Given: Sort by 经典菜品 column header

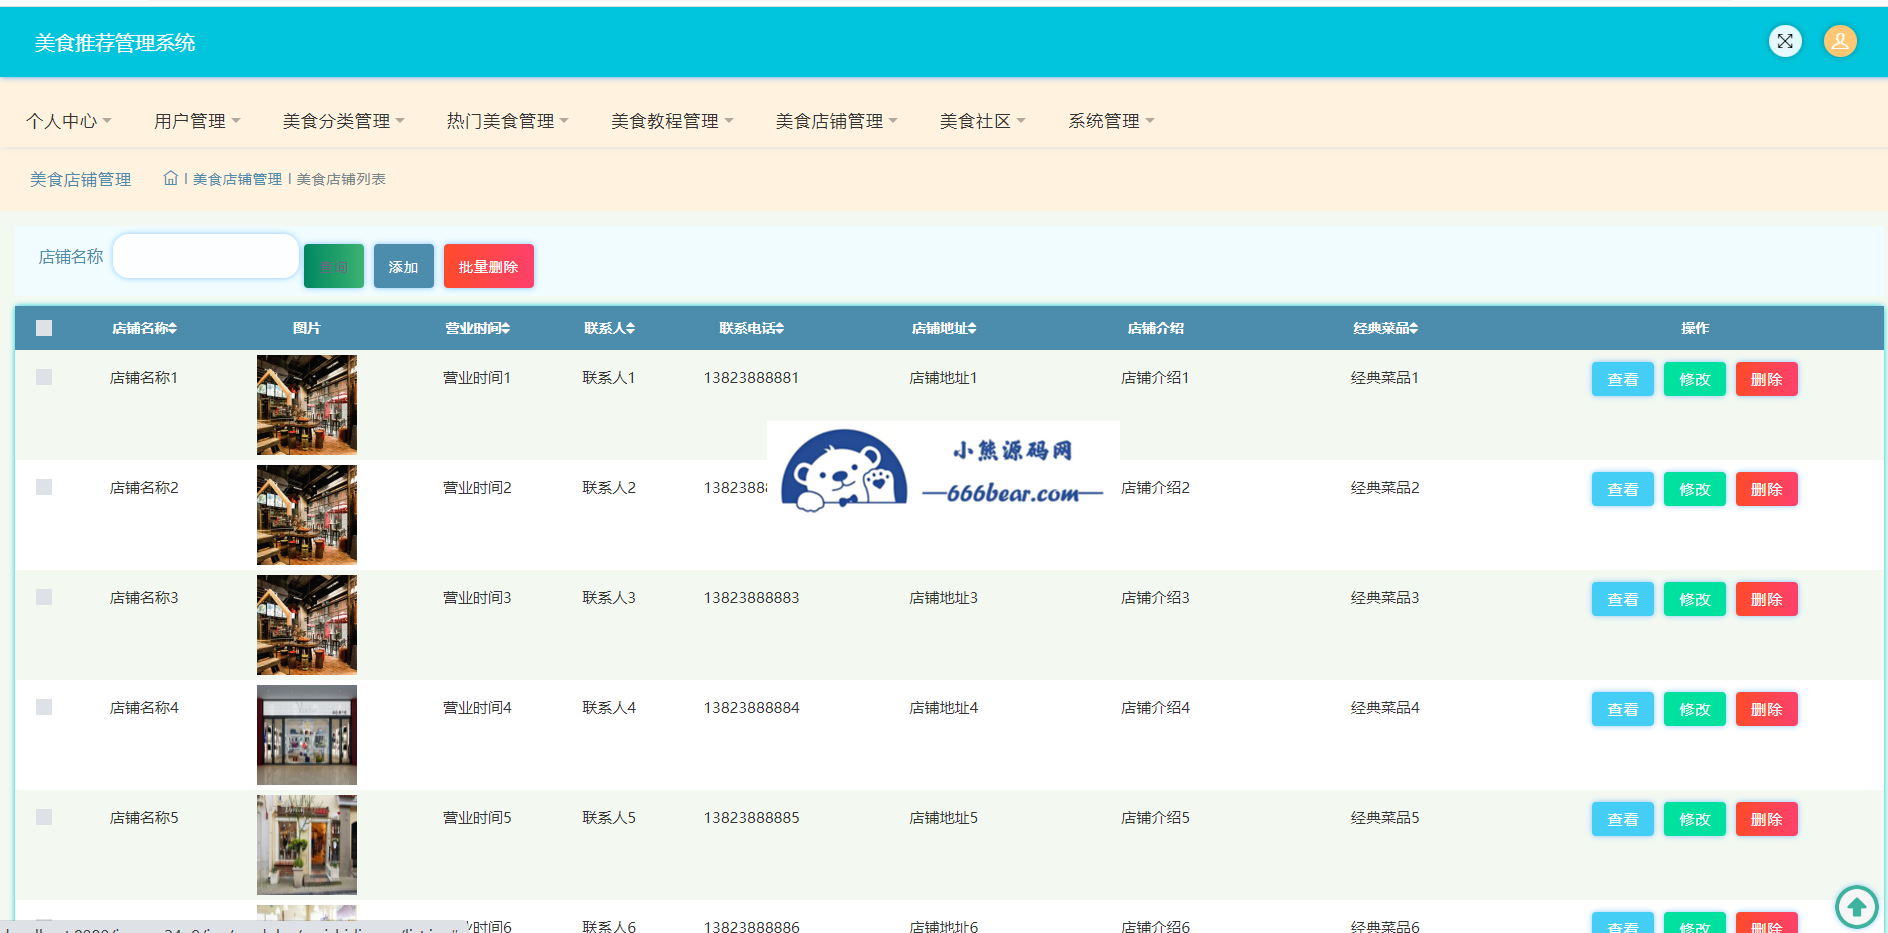Looking at the screenshot, I should [x=1385, y=328].
